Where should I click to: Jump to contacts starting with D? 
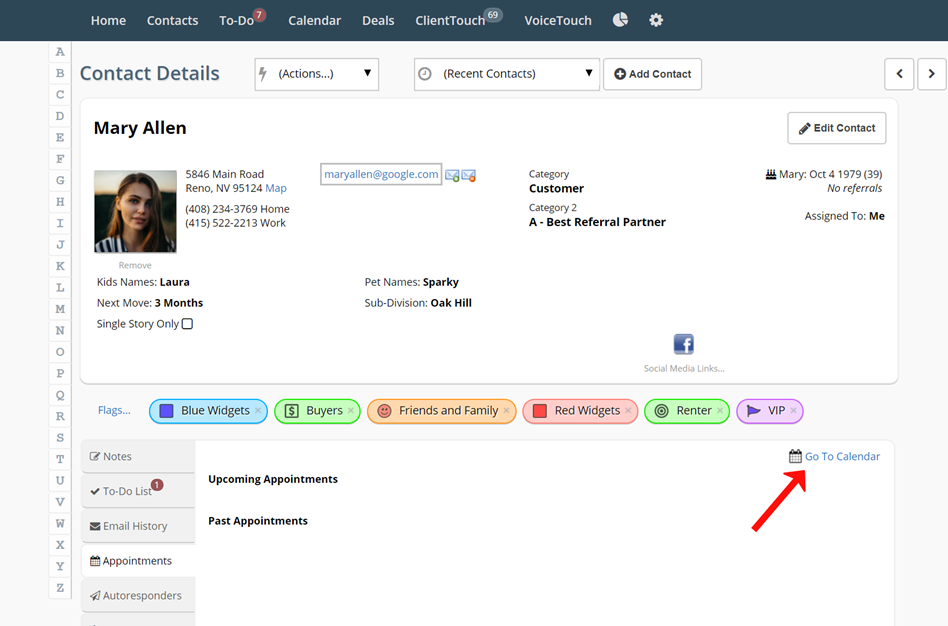[x=60, y=116]
